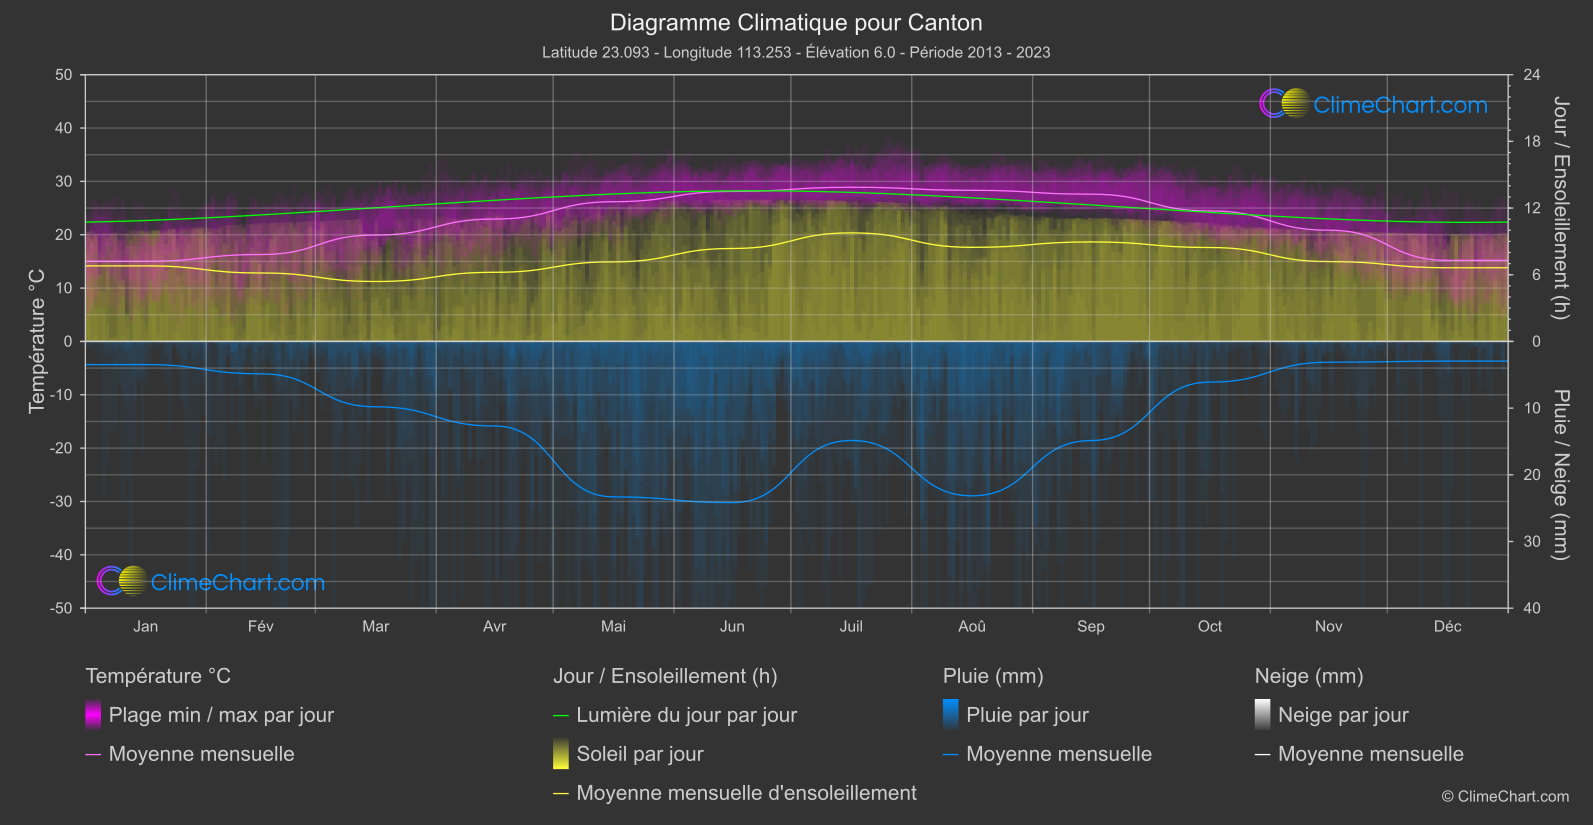The width and height of the screenshot is (1593, 825).
Task: Click the 'Neige (mm)' legend heading
Action: click(1309, 676)
